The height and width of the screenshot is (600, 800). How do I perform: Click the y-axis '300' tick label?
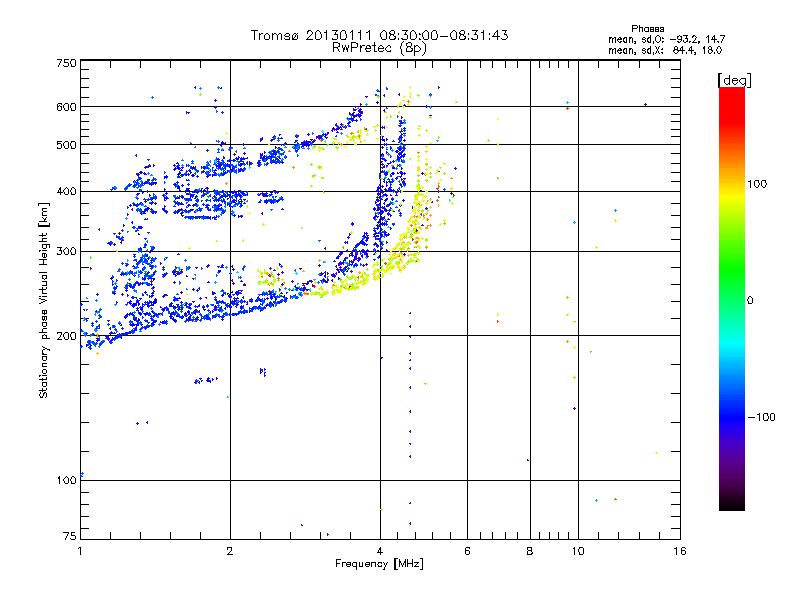click(66, 251)
